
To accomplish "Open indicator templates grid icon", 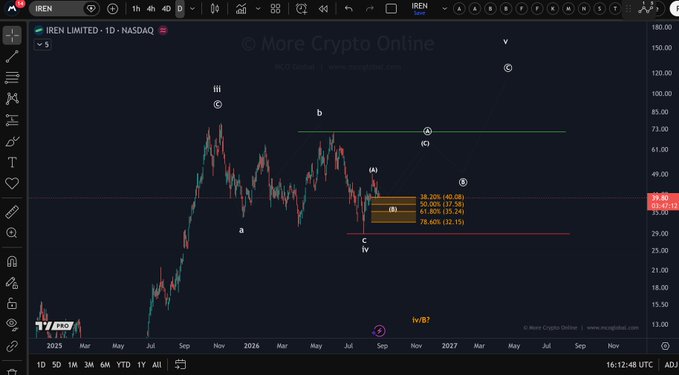I will pyautogui.click(x=275, y=9).
